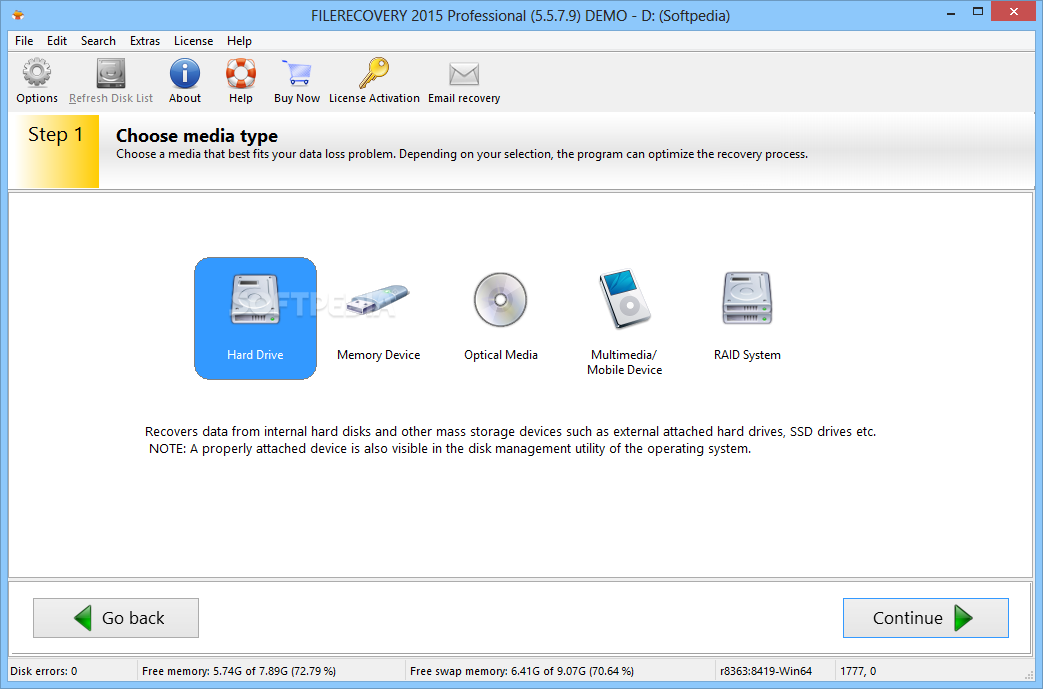
Task: Open the Help menu
Action: [239, 41]
